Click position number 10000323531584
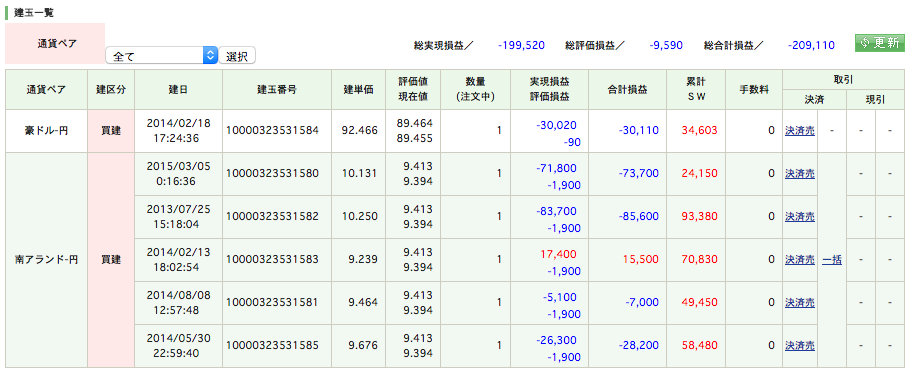Image resolution: width=921 pixels, height=383 pixels. tap(273, 131)
